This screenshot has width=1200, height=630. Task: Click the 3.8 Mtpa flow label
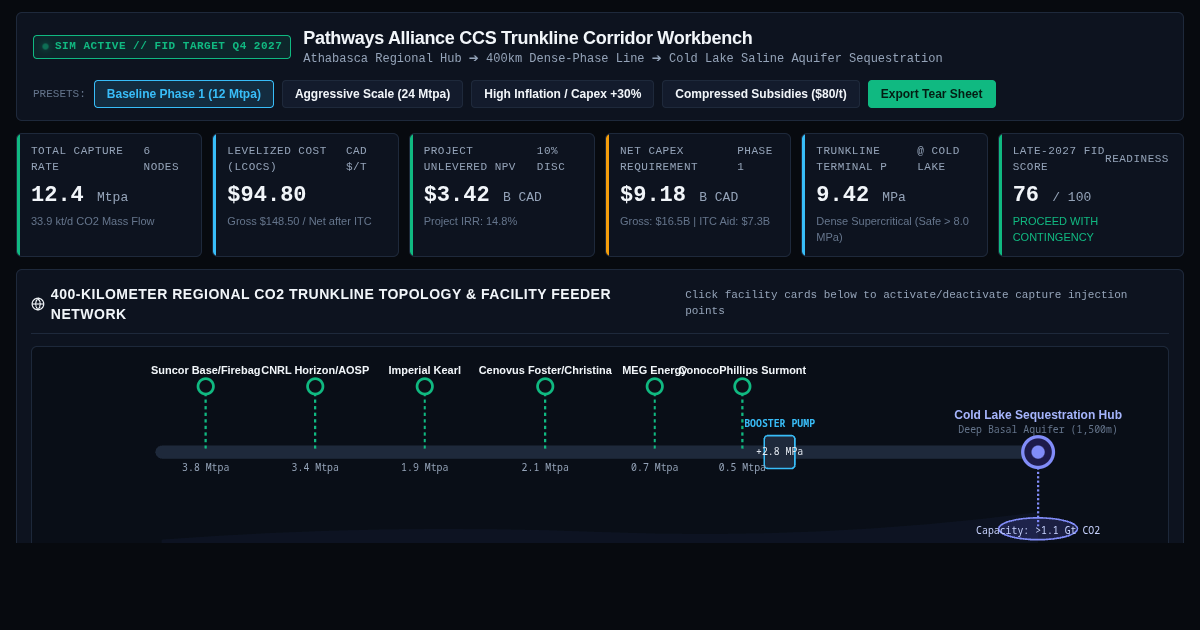point(206,468)
